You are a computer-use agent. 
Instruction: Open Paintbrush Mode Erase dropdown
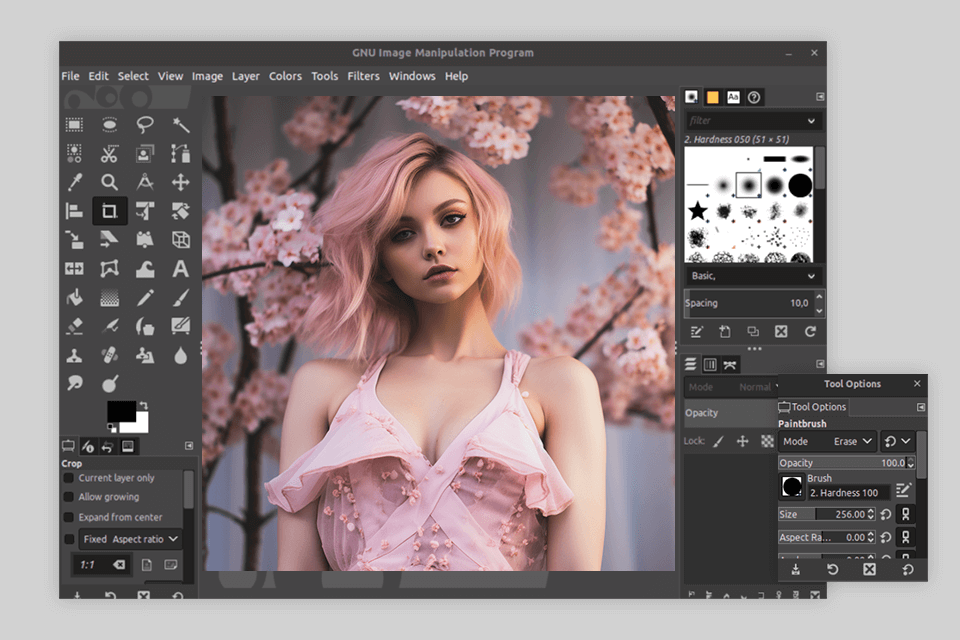click(x=827, y=442)
